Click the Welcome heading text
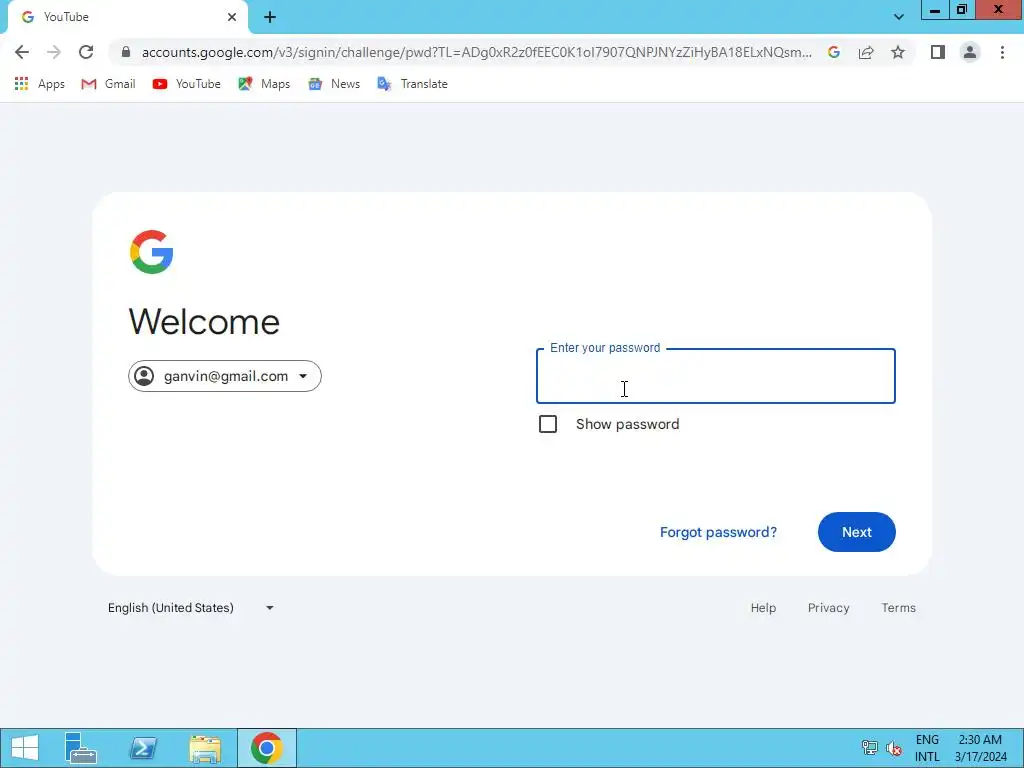The image size is (1024, 768). (x=204, y=322)
